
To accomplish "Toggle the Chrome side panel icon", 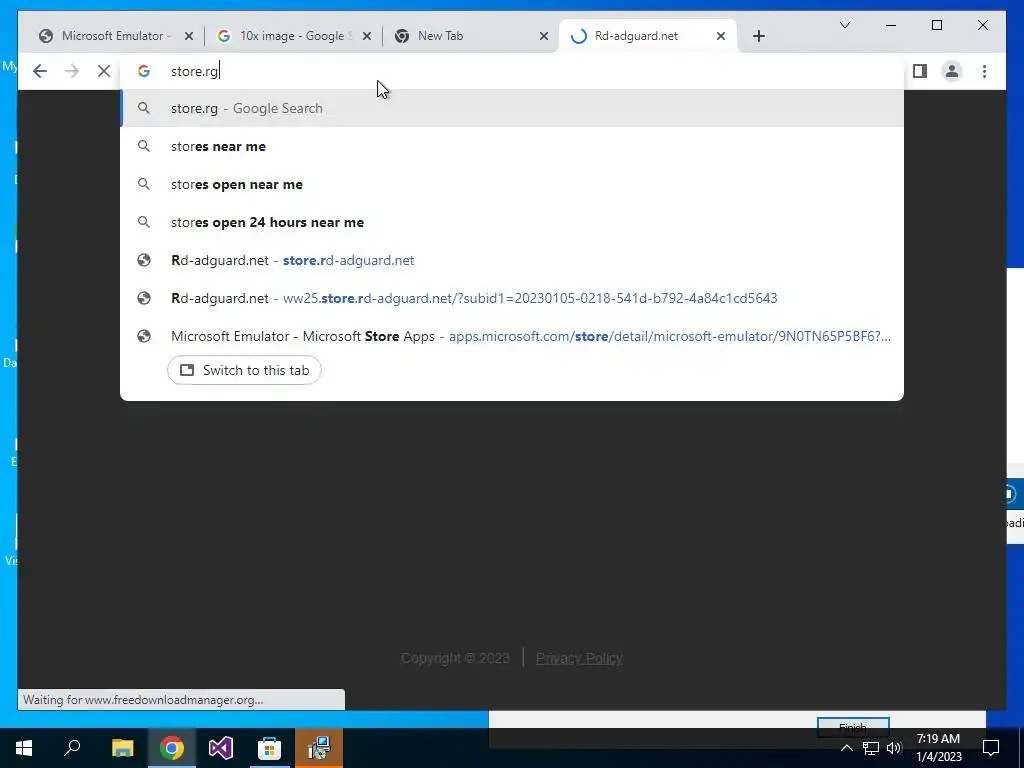I will coord(920,71).
